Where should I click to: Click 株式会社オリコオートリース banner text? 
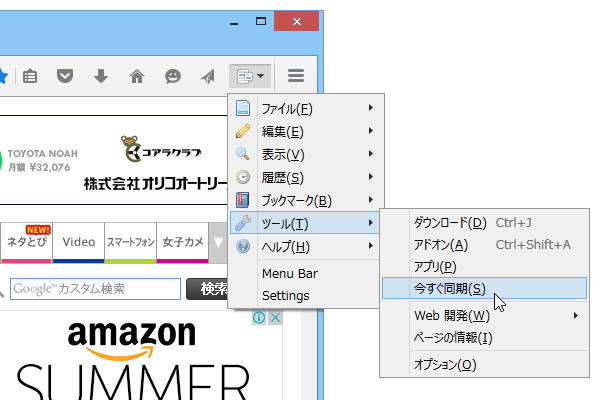[155, 184]
